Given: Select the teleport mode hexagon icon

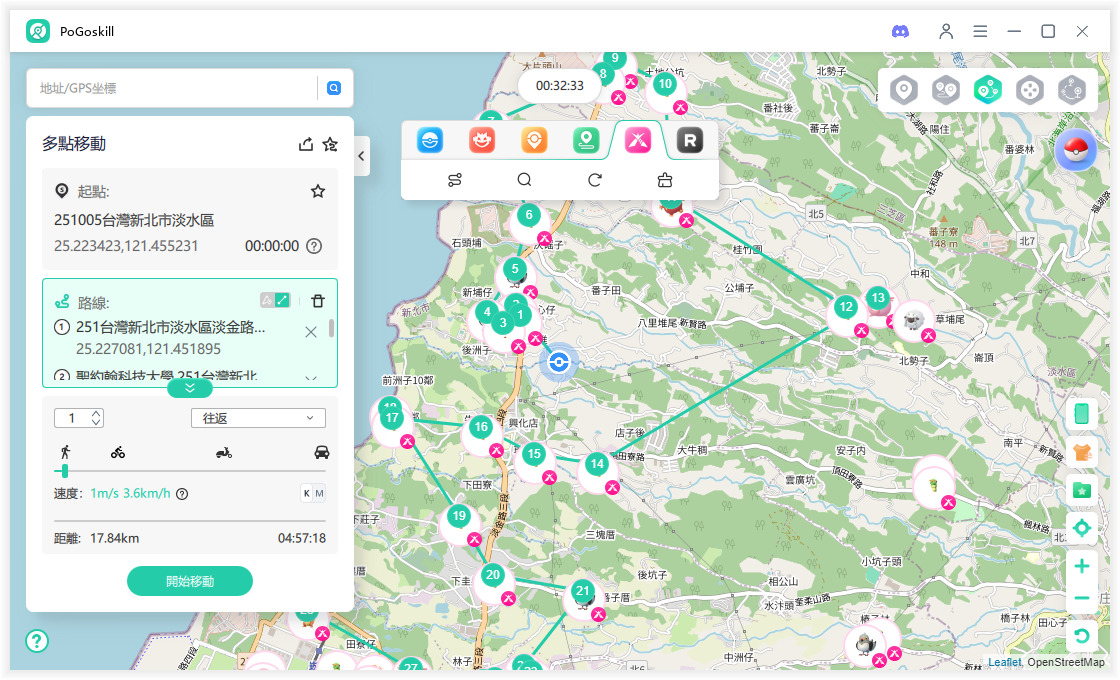Looking at the screenshot, I should coord(904,90).
